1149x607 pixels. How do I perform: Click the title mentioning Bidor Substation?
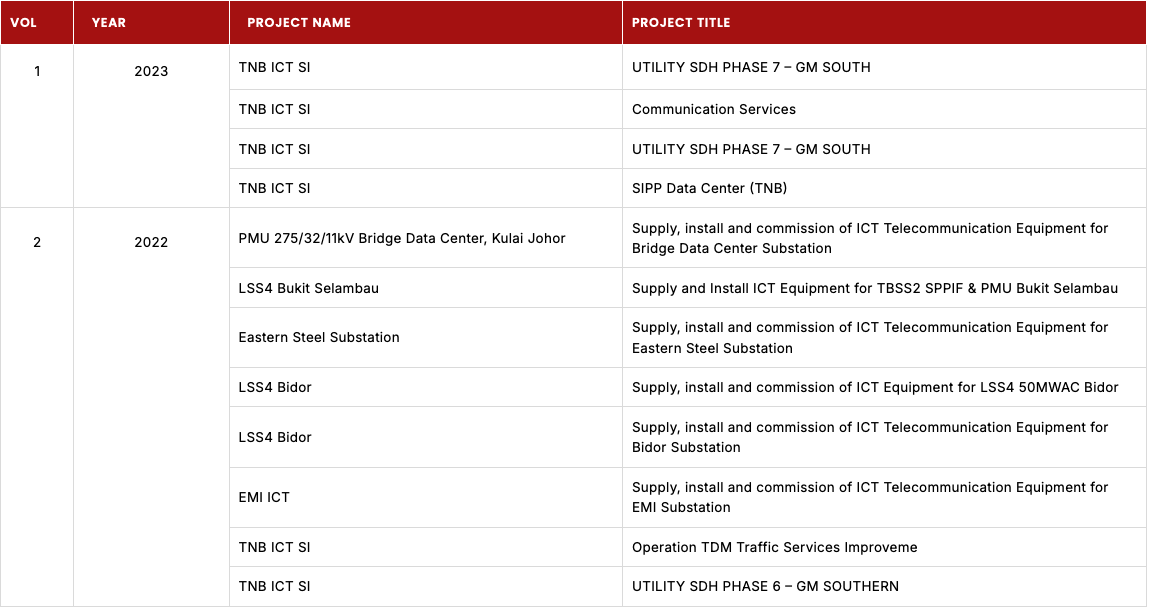pos(869,437)
